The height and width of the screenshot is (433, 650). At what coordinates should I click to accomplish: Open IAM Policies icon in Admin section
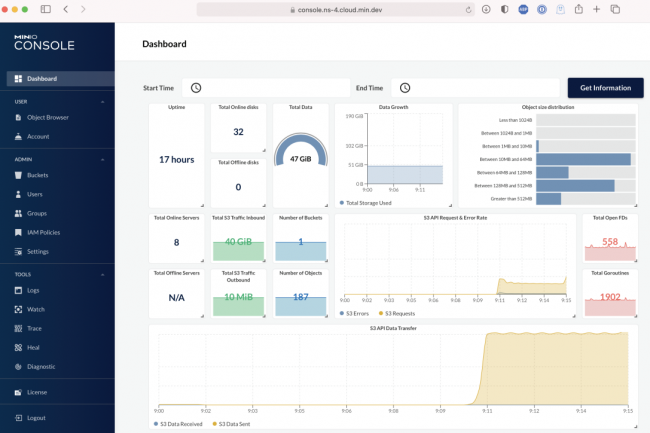pyautogui.click(x=17, y=232)
